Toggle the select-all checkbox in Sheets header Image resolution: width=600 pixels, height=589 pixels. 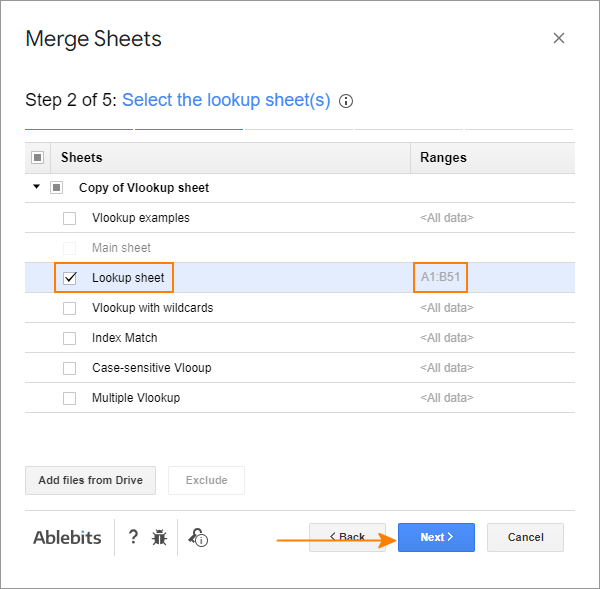point(38,157)
